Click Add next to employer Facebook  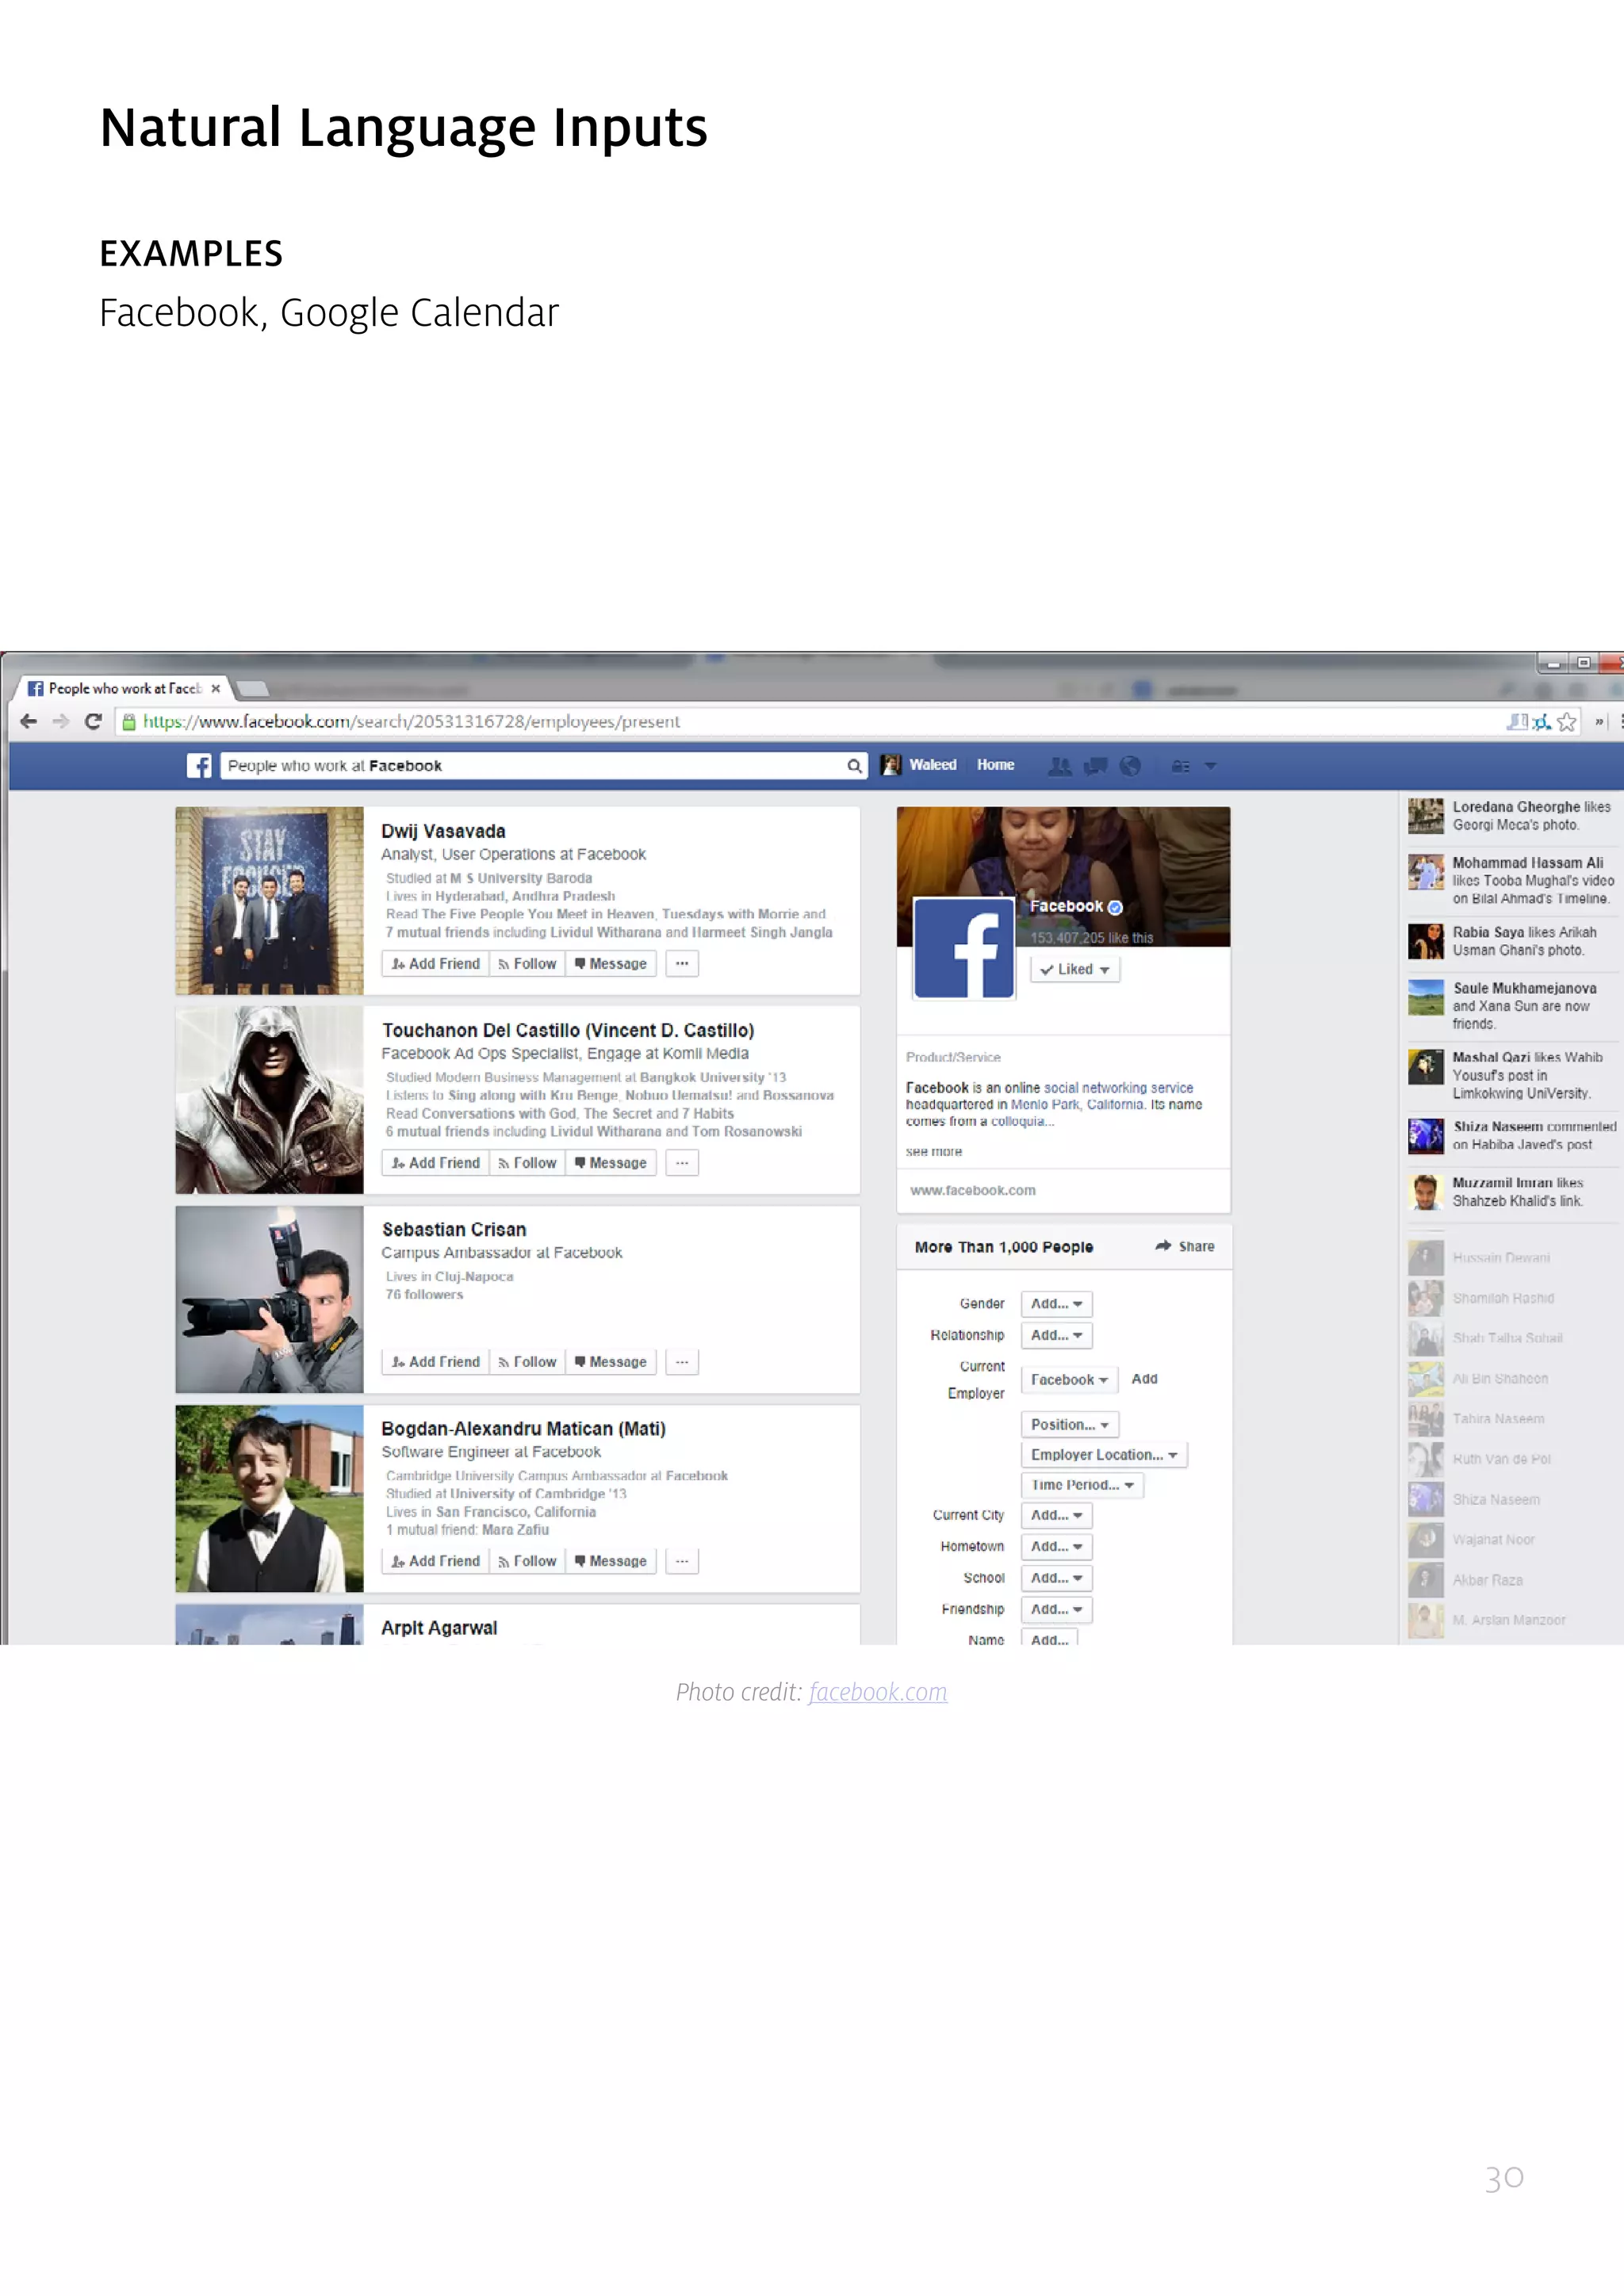[1144, 1379]
